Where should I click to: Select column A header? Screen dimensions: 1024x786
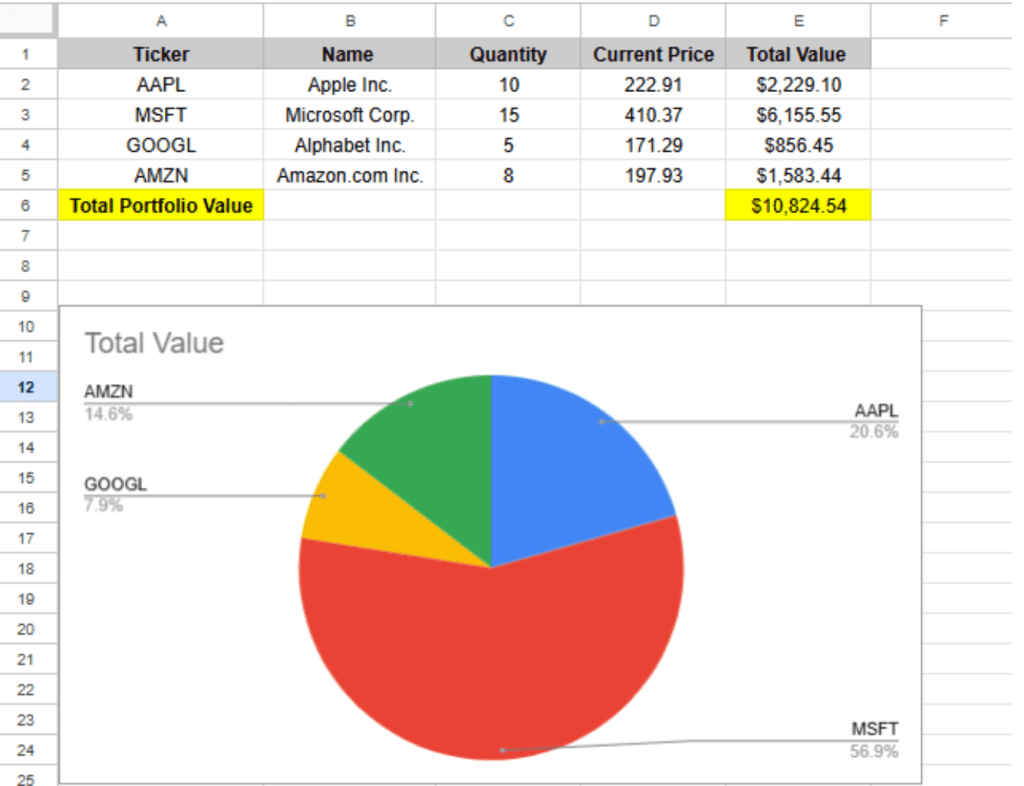(160, 20)
